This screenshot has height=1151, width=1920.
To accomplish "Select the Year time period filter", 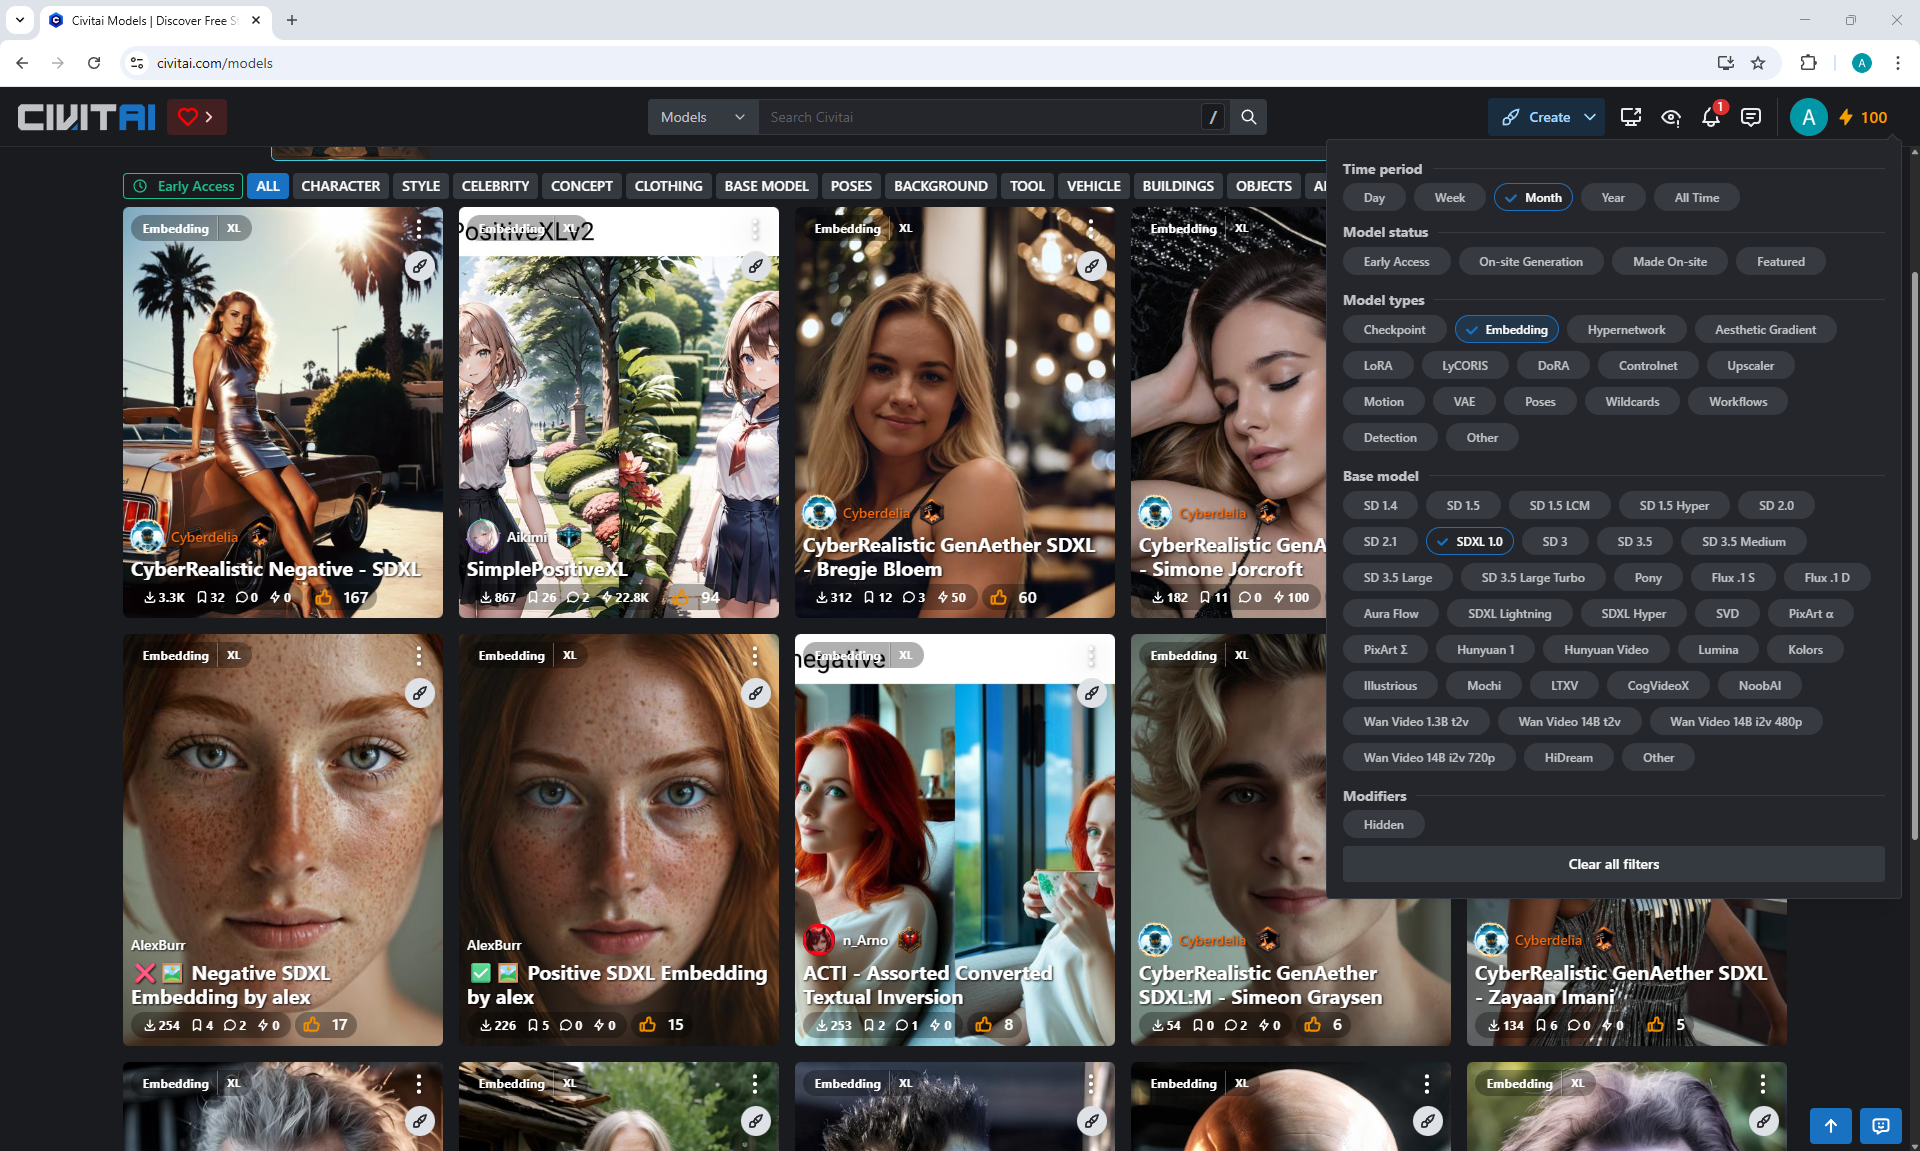I will click(1612, 198).
